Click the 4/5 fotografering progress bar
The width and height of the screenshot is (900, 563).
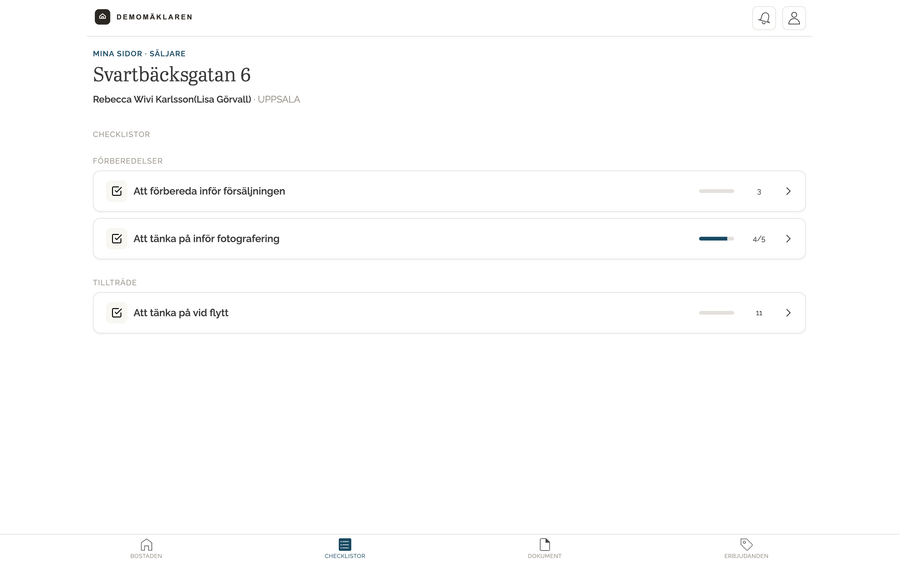(716, 239)
